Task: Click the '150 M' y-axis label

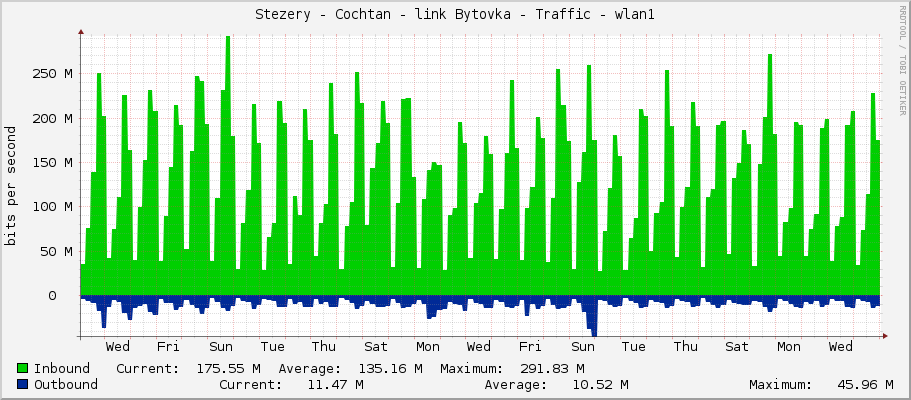Action: coord(52,163)
